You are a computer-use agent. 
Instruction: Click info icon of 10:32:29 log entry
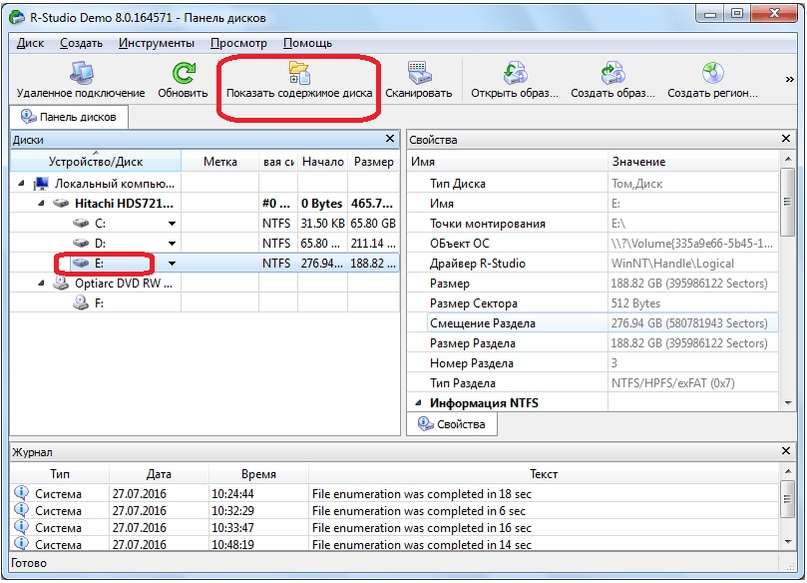tap(21, 509)
